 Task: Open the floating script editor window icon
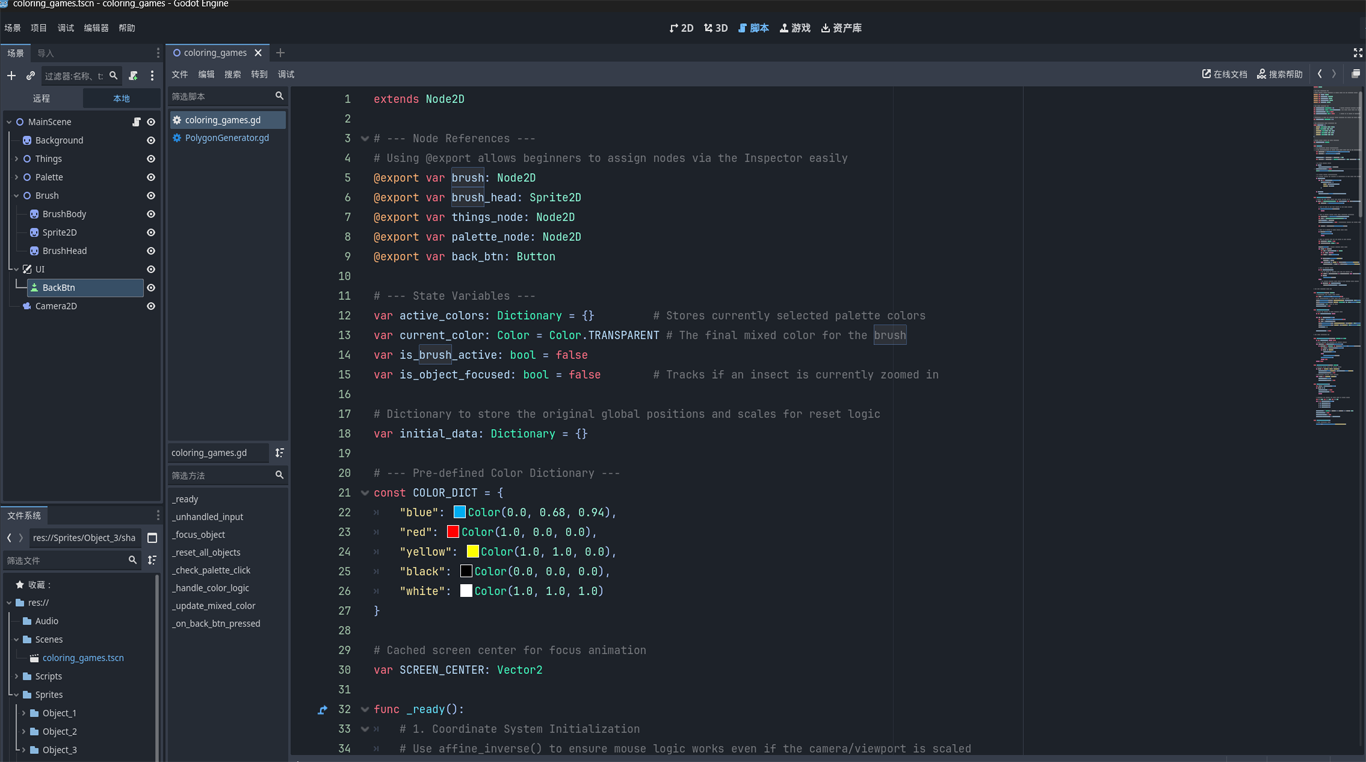(x=1356, y=74)
